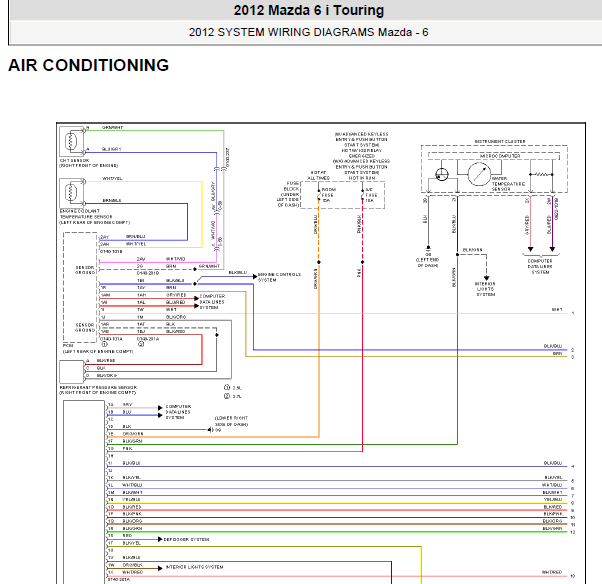The height and width of the screenshot is (584, 602).
Task: Click the pin 1X "WHT/RED" label
Action: pyautogui.click(x=132, y=572)
